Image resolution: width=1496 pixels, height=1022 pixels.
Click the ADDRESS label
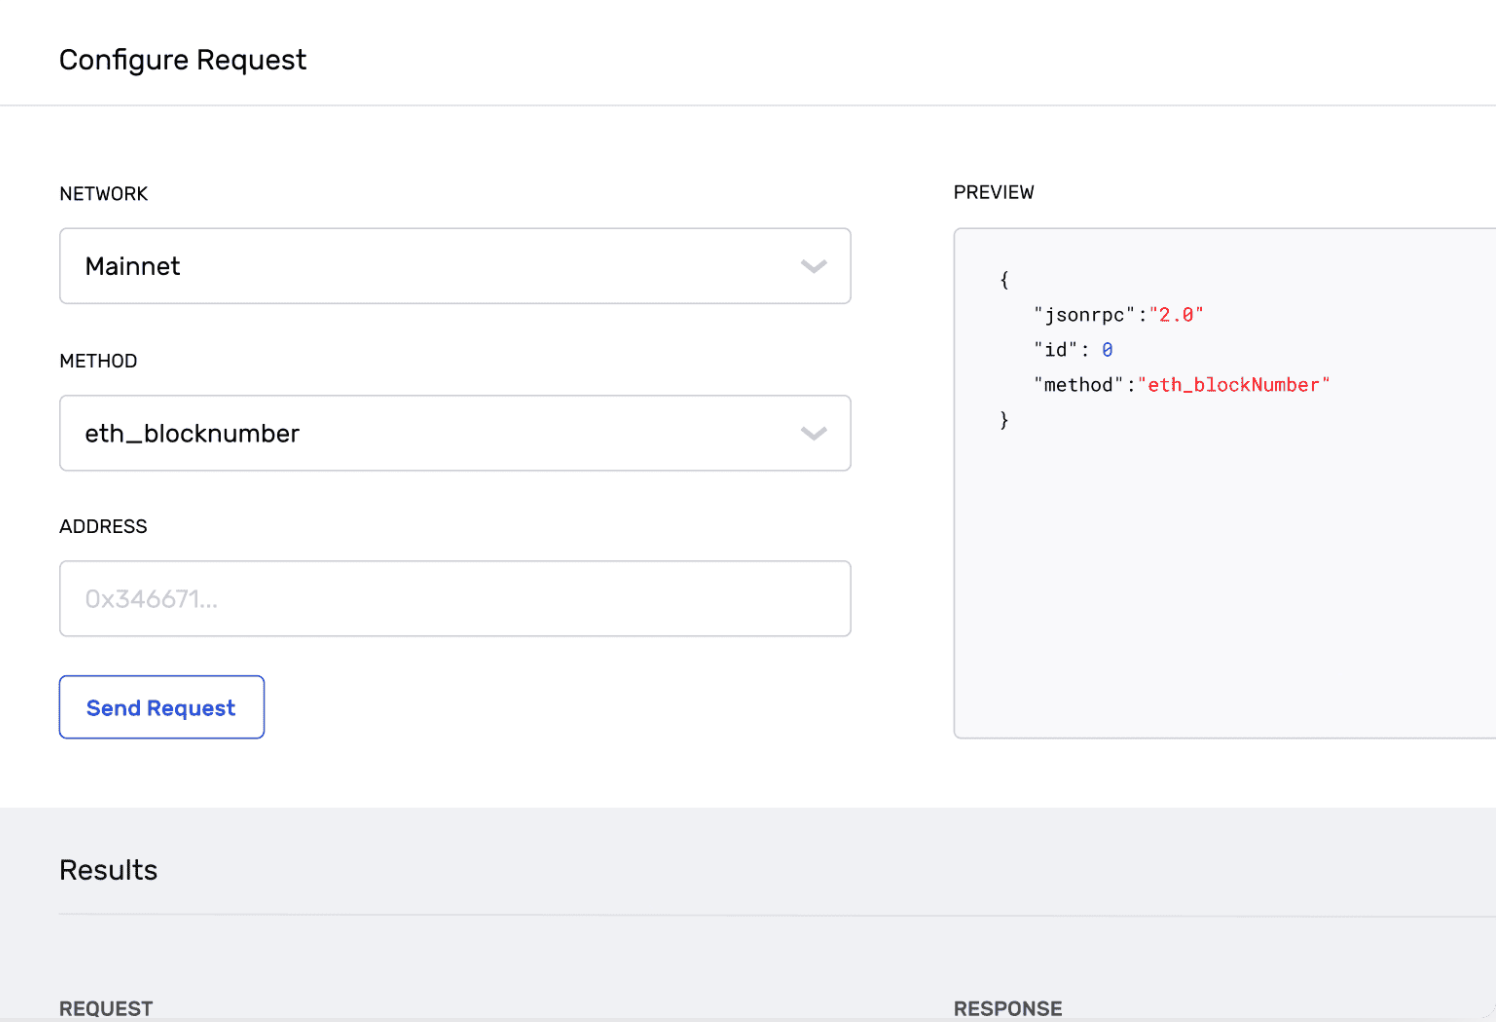[x=103, y=526]
